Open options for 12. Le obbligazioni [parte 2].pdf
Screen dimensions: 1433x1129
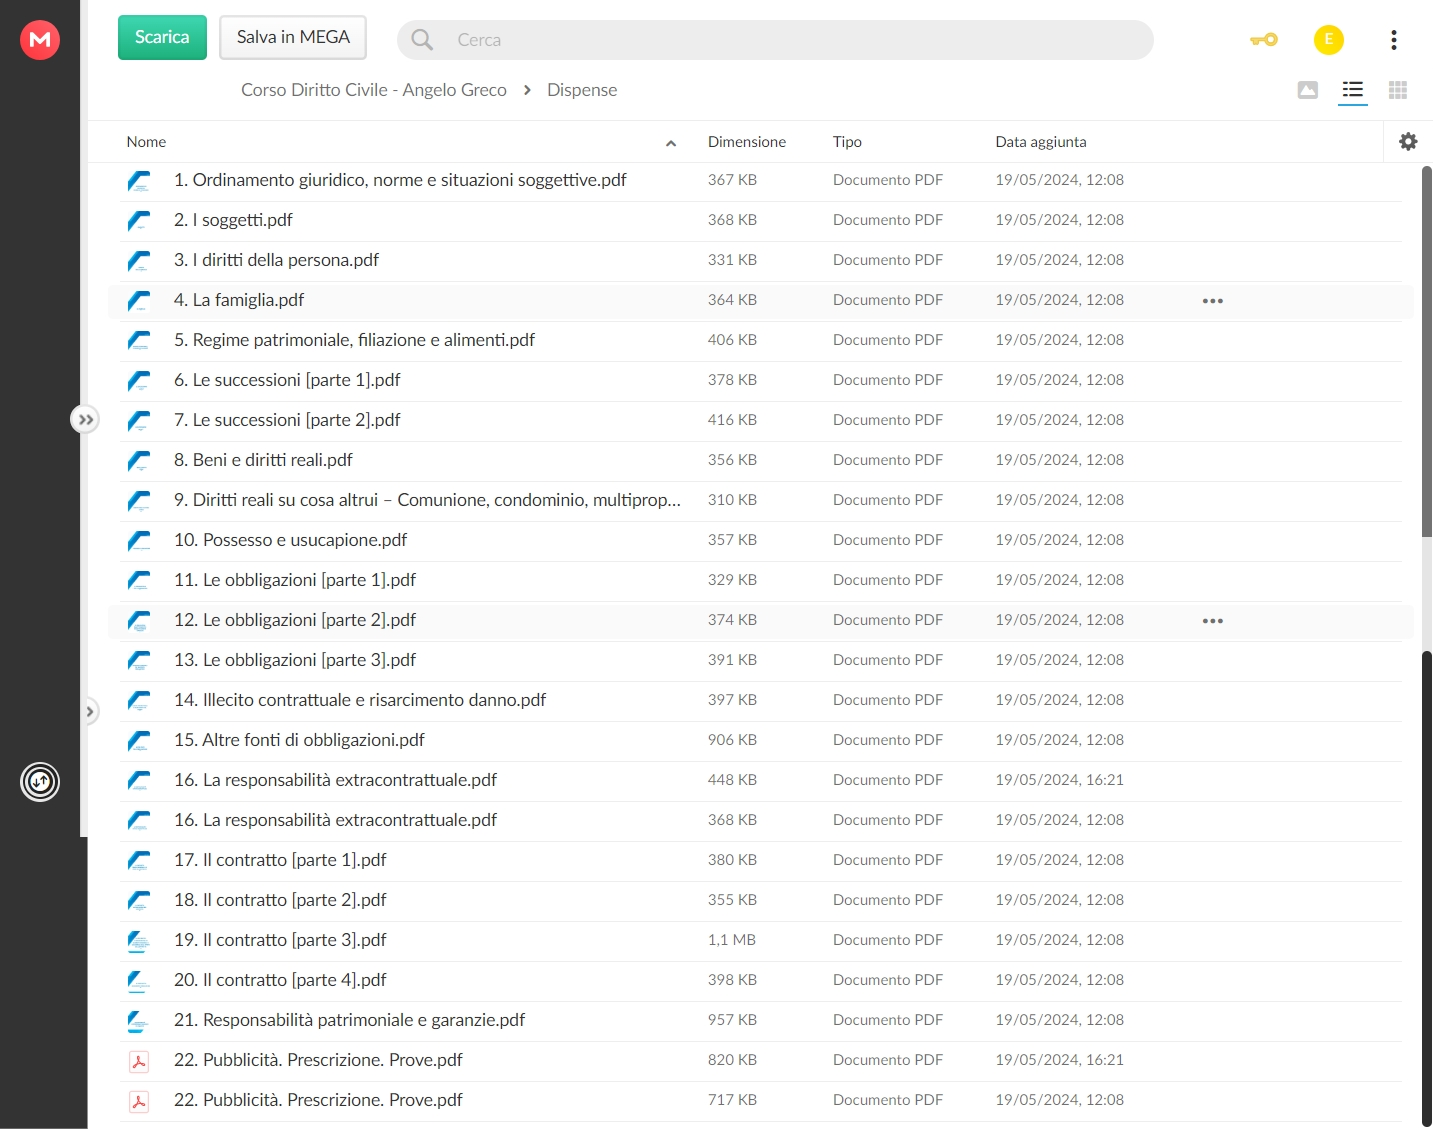tap(1213, 621)
